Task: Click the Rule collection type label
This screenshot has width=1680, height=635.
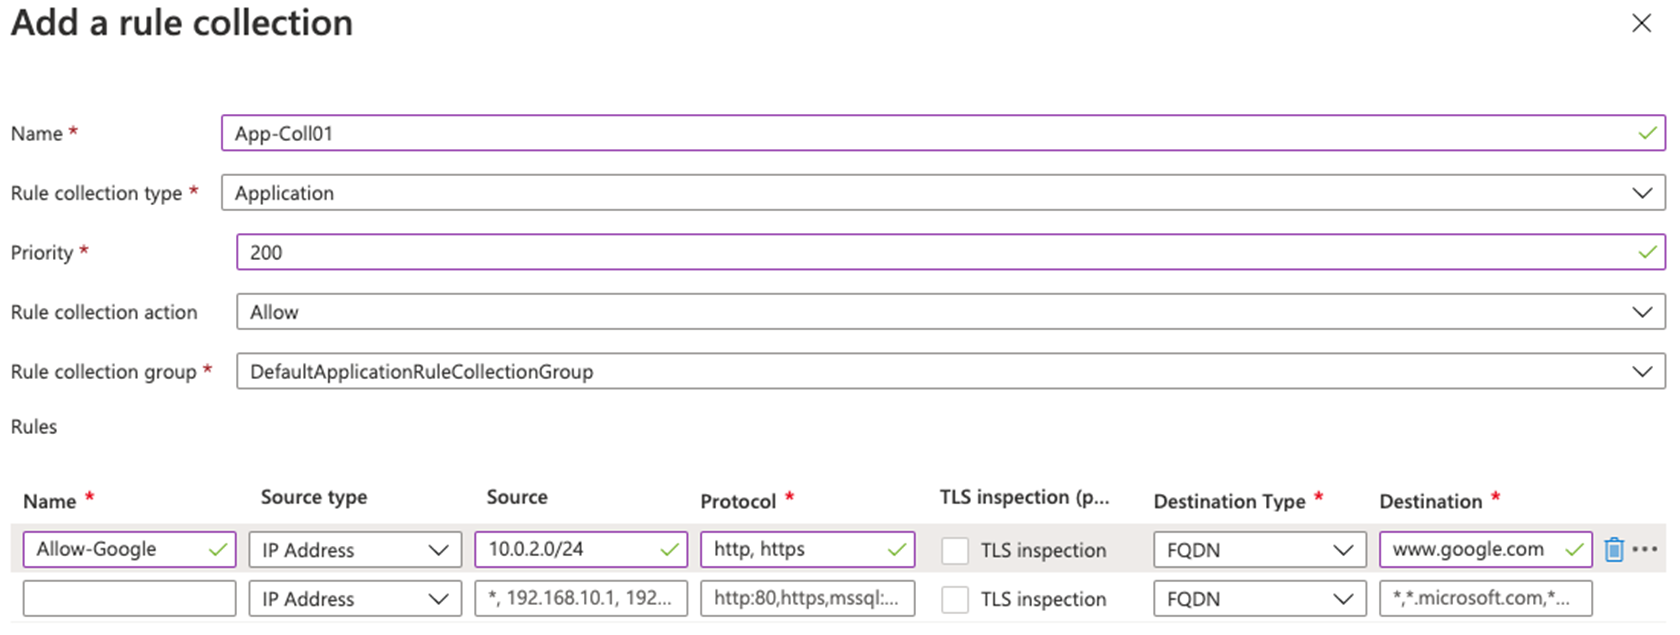Action: 96,193
